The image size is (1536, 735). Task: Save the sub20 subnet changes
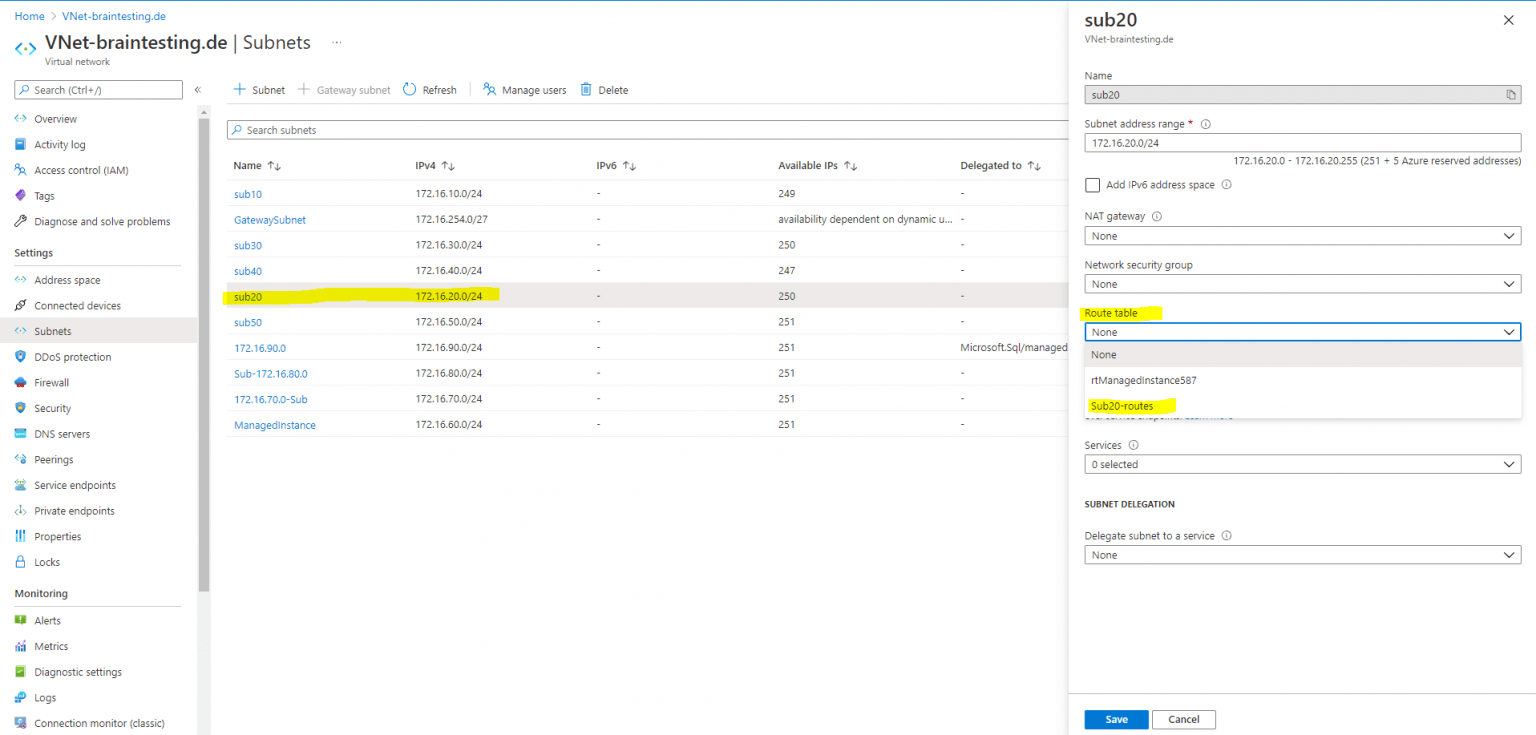coord(1116,719)
